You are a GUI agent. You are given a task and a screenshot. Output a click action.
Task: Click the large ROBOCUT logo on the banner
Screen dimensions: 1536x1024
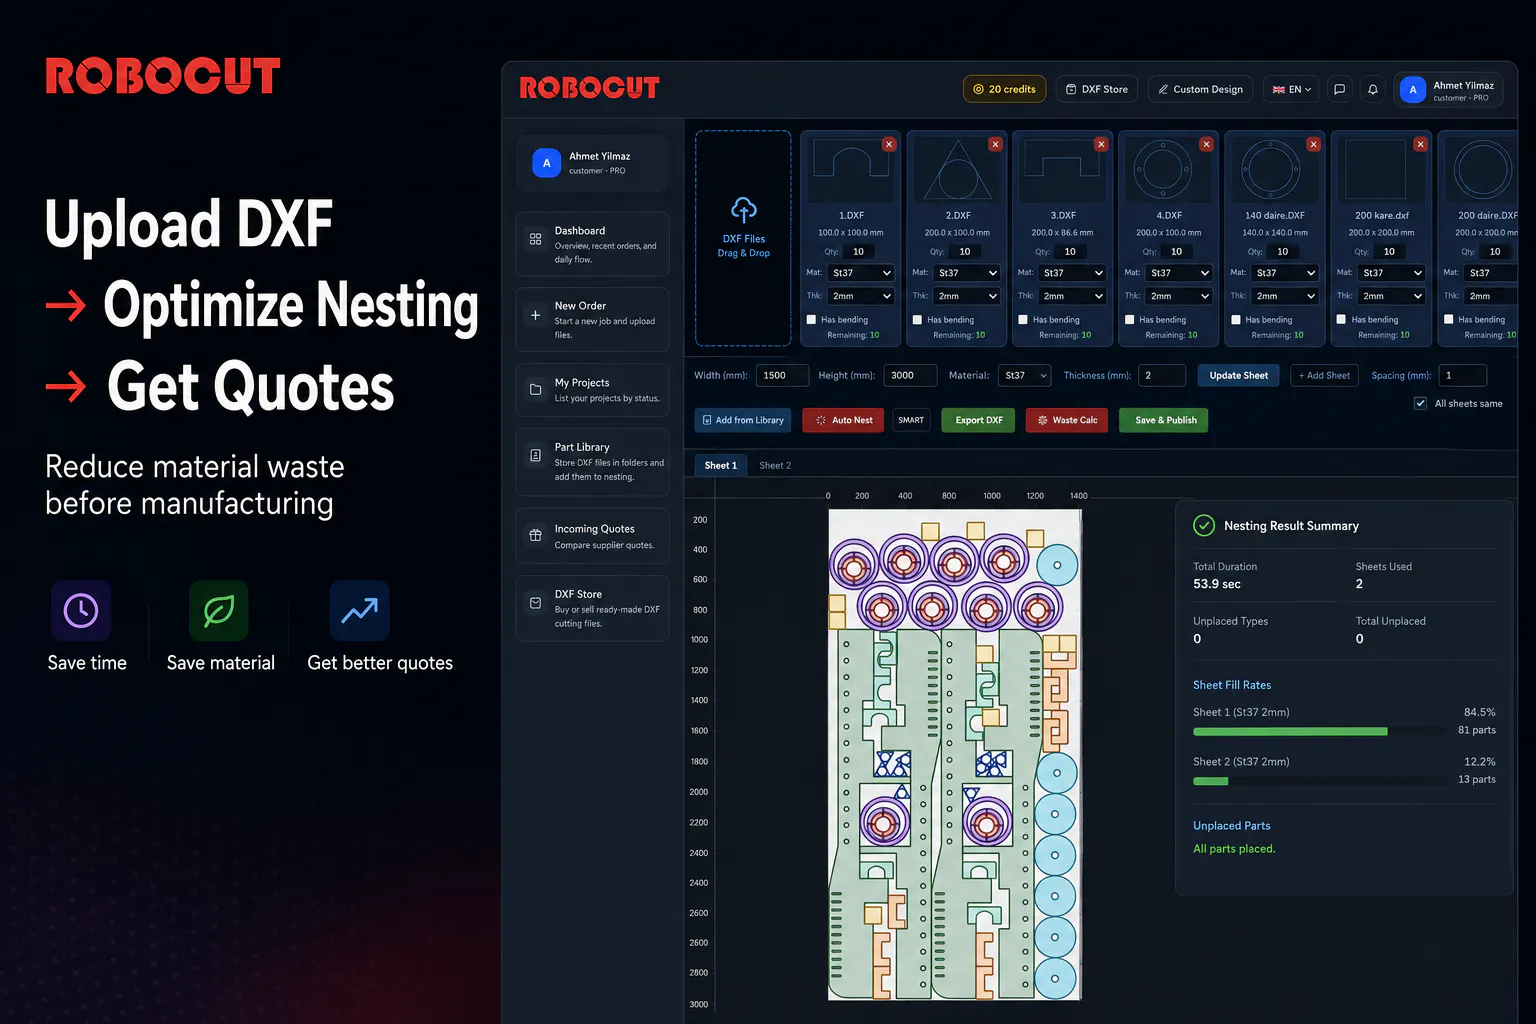163,76
